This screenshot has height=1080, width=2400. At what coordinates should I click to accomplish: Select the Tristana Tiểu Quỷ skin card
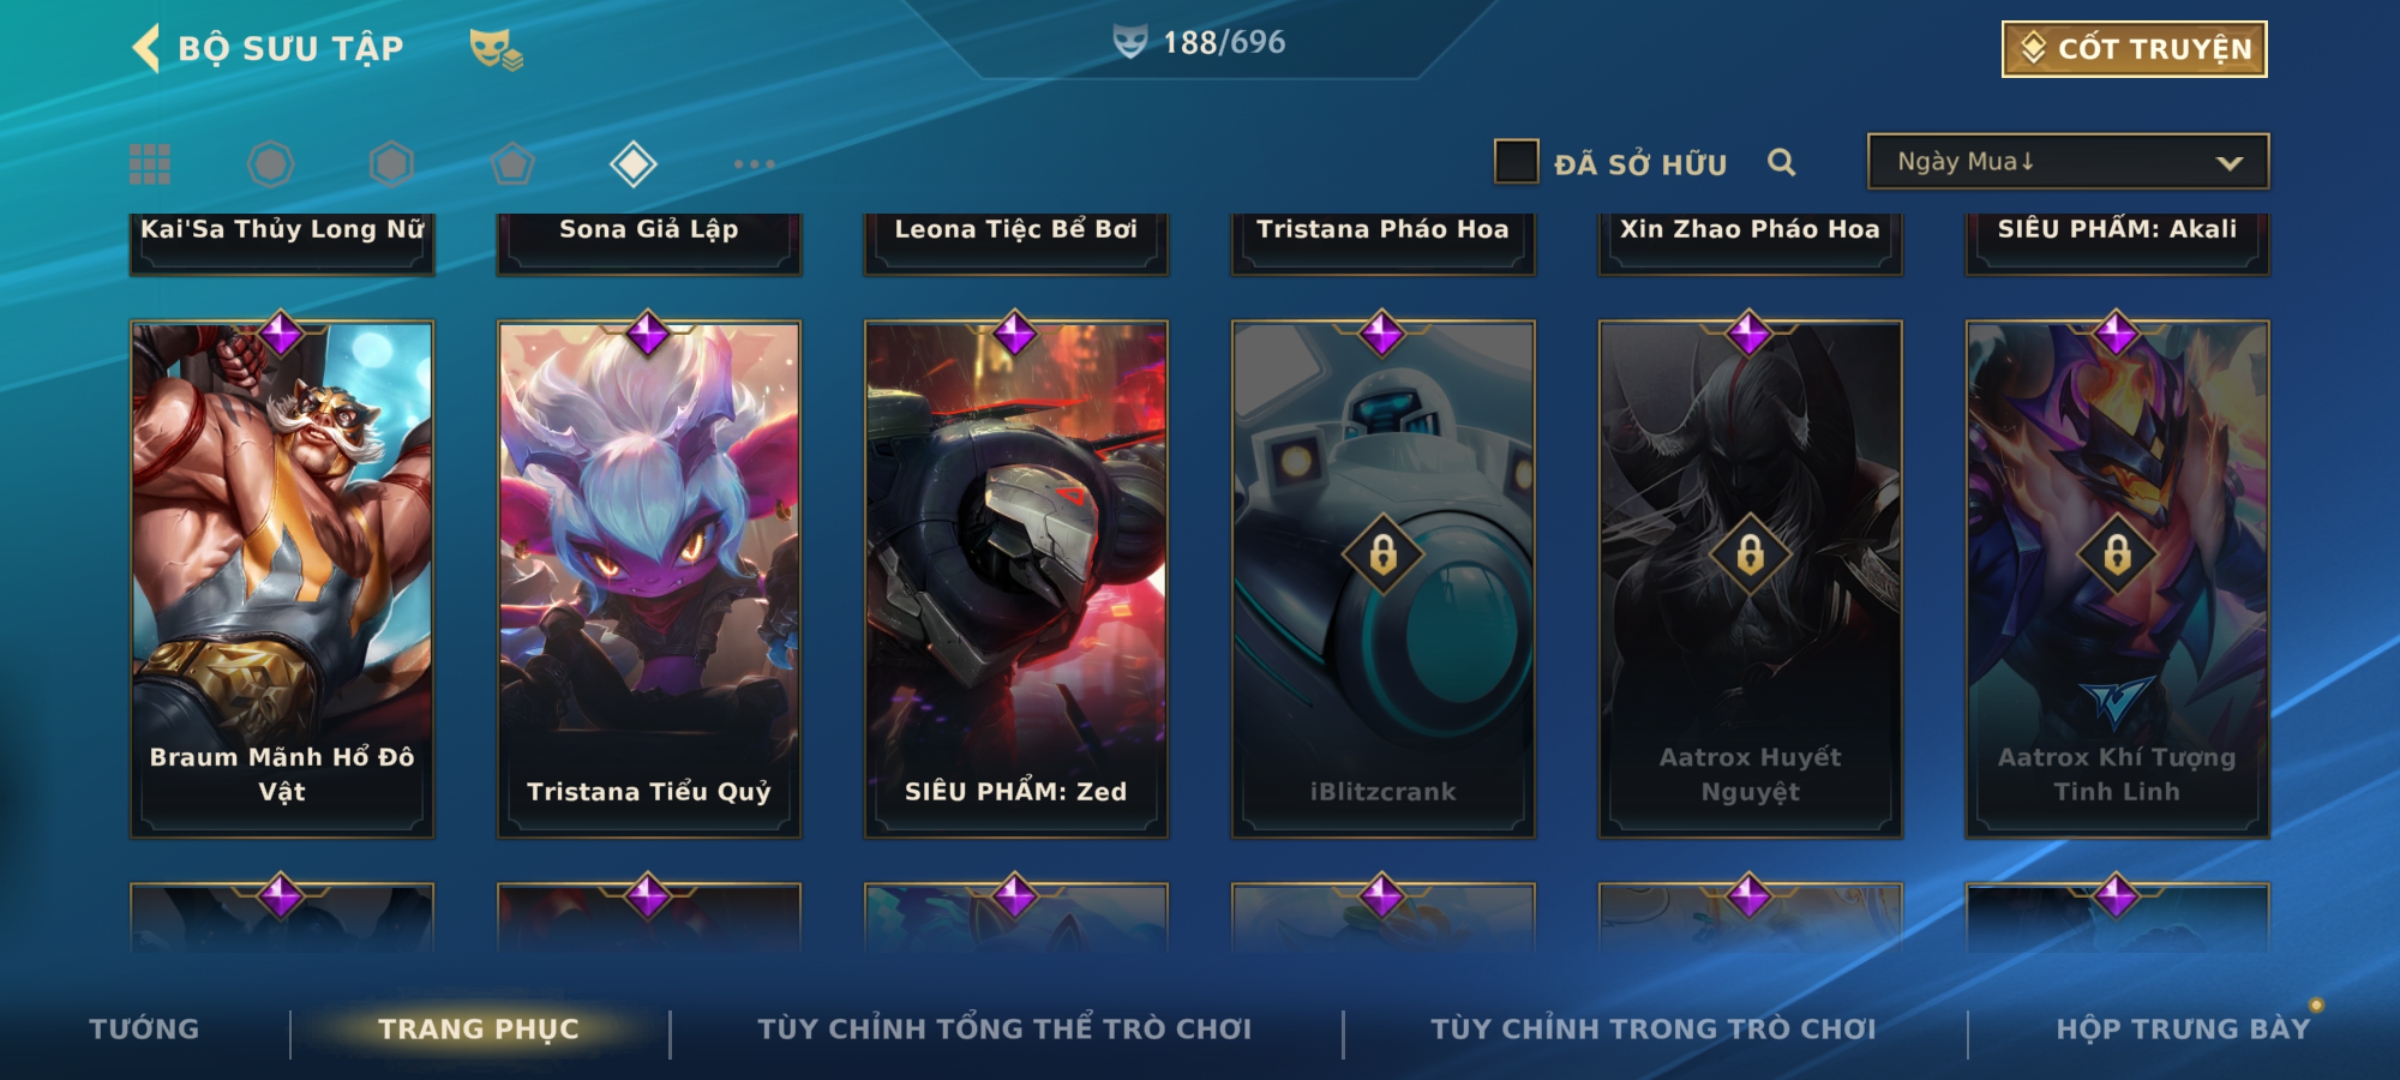(649, 579)
